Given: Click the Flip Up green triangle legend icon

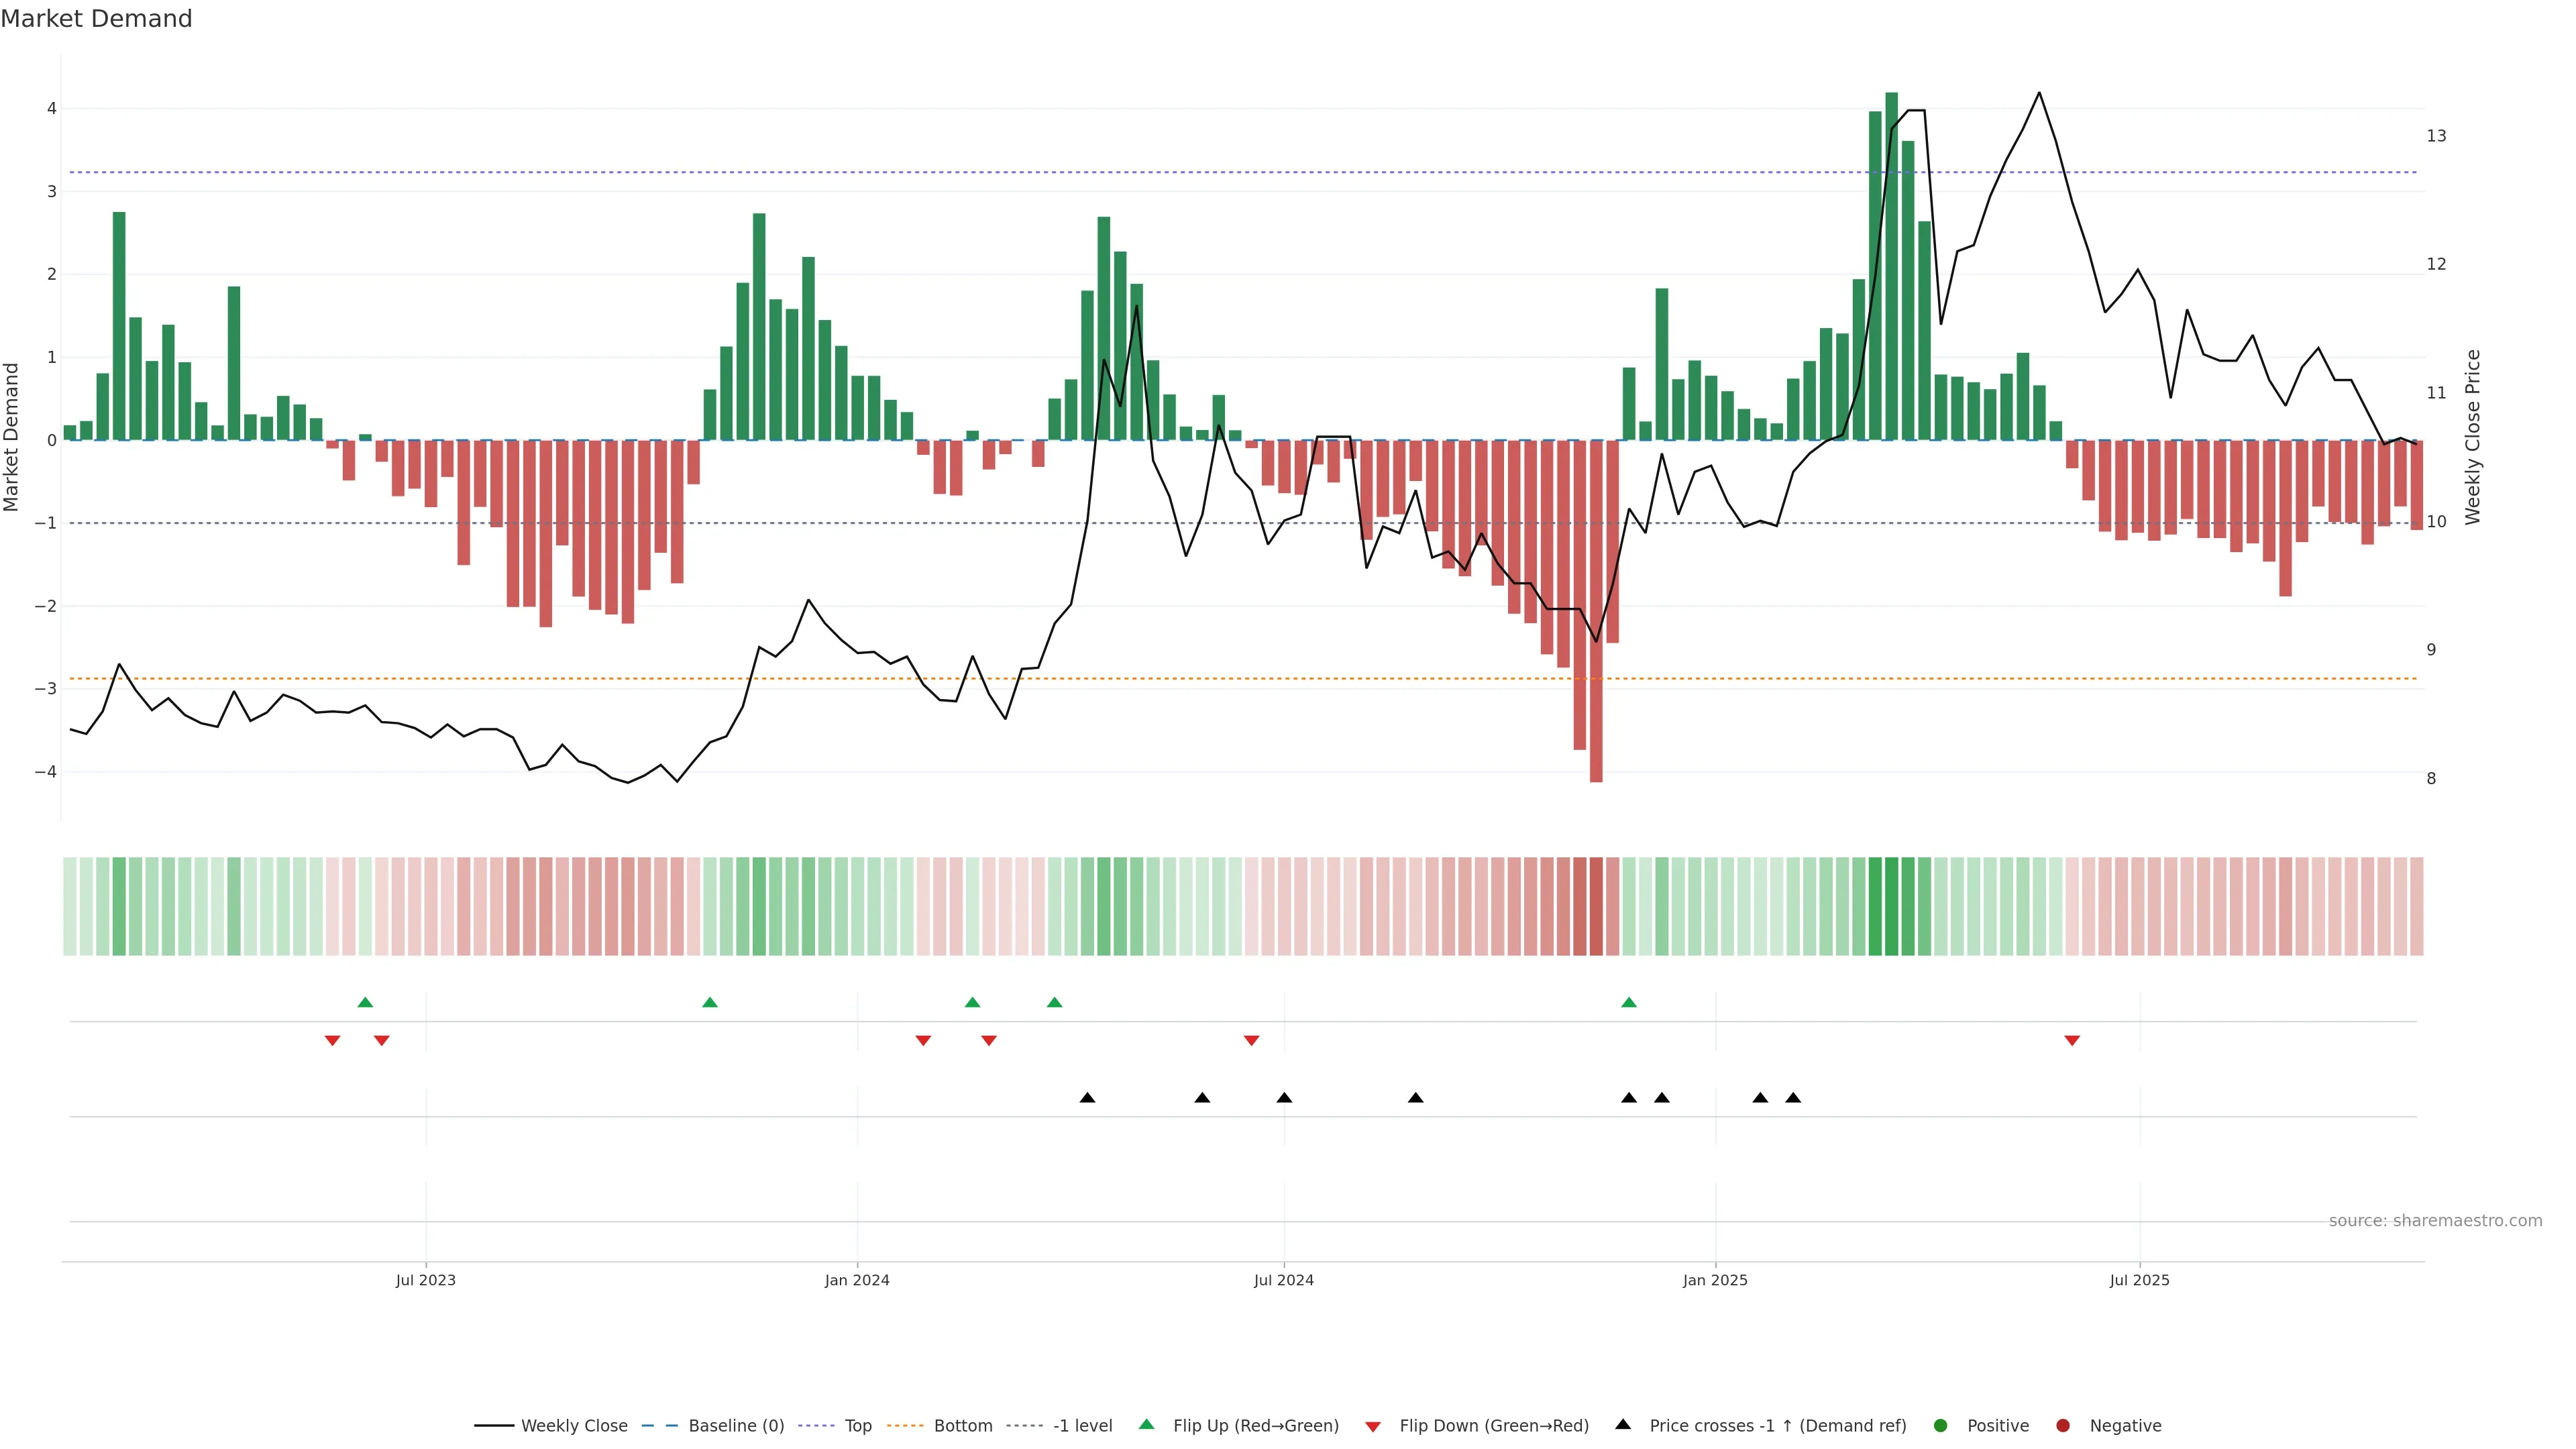Looking at the screenshot, I should click(x=1146, y=1424).
